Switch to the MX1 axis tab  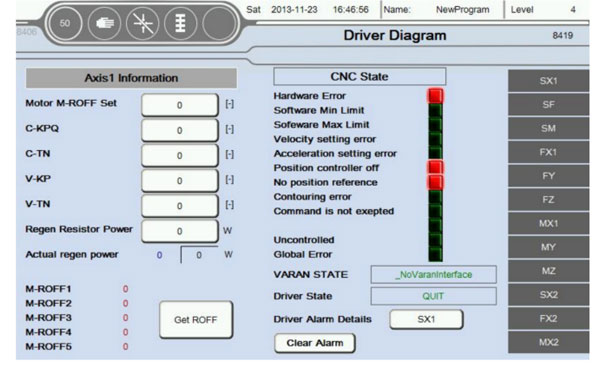tap(548, 223)
